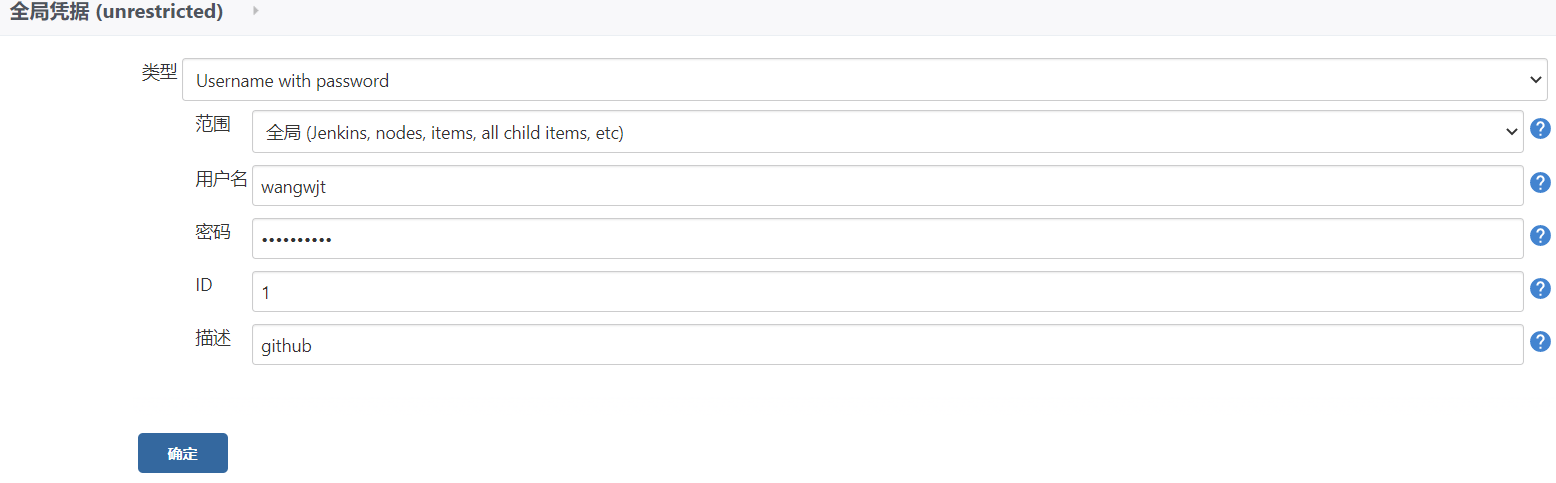Click the 类型 label text
1556x483 pixels.
tap(159, 72)
